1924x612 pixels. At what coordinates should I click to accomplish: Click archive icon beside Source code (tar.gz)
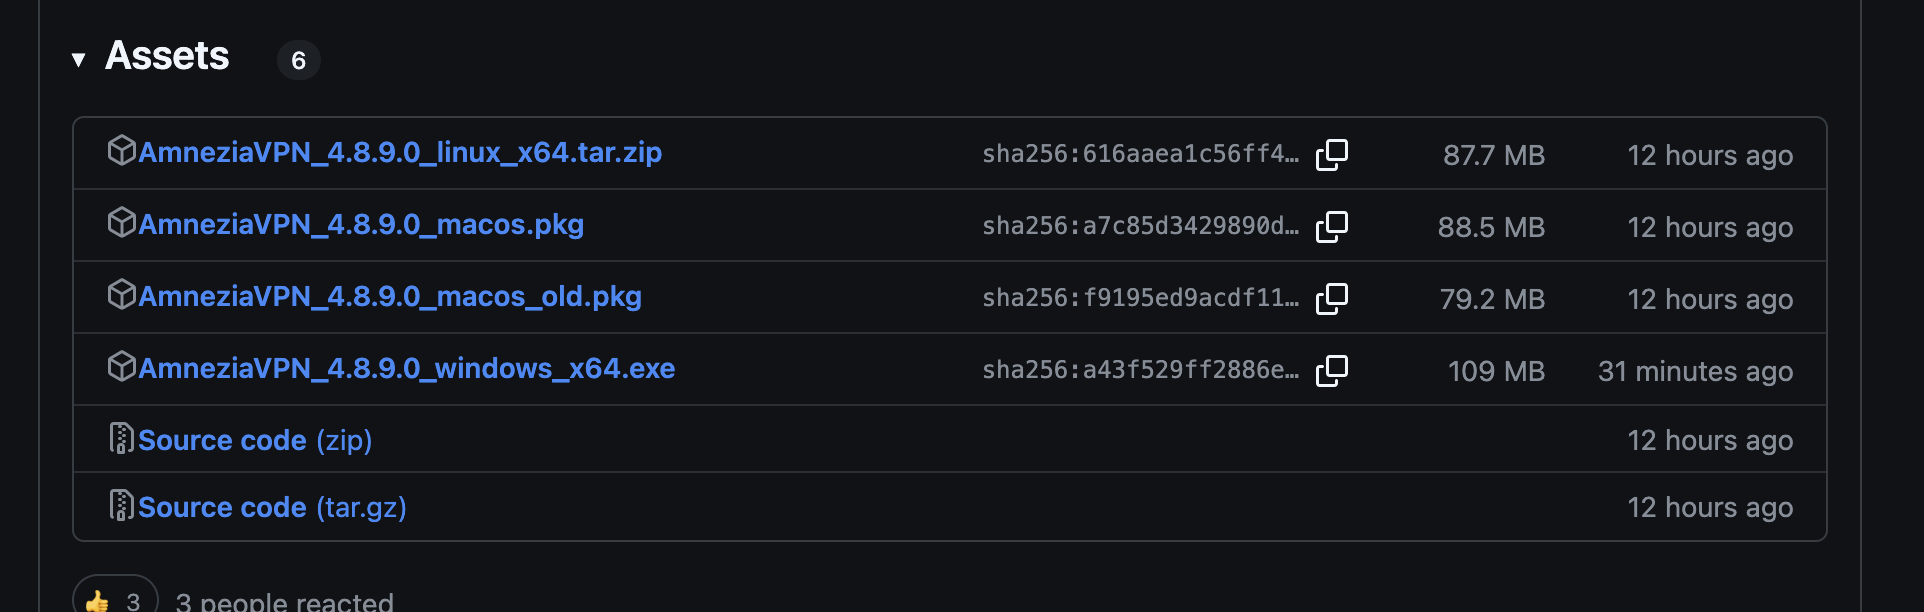121,506
